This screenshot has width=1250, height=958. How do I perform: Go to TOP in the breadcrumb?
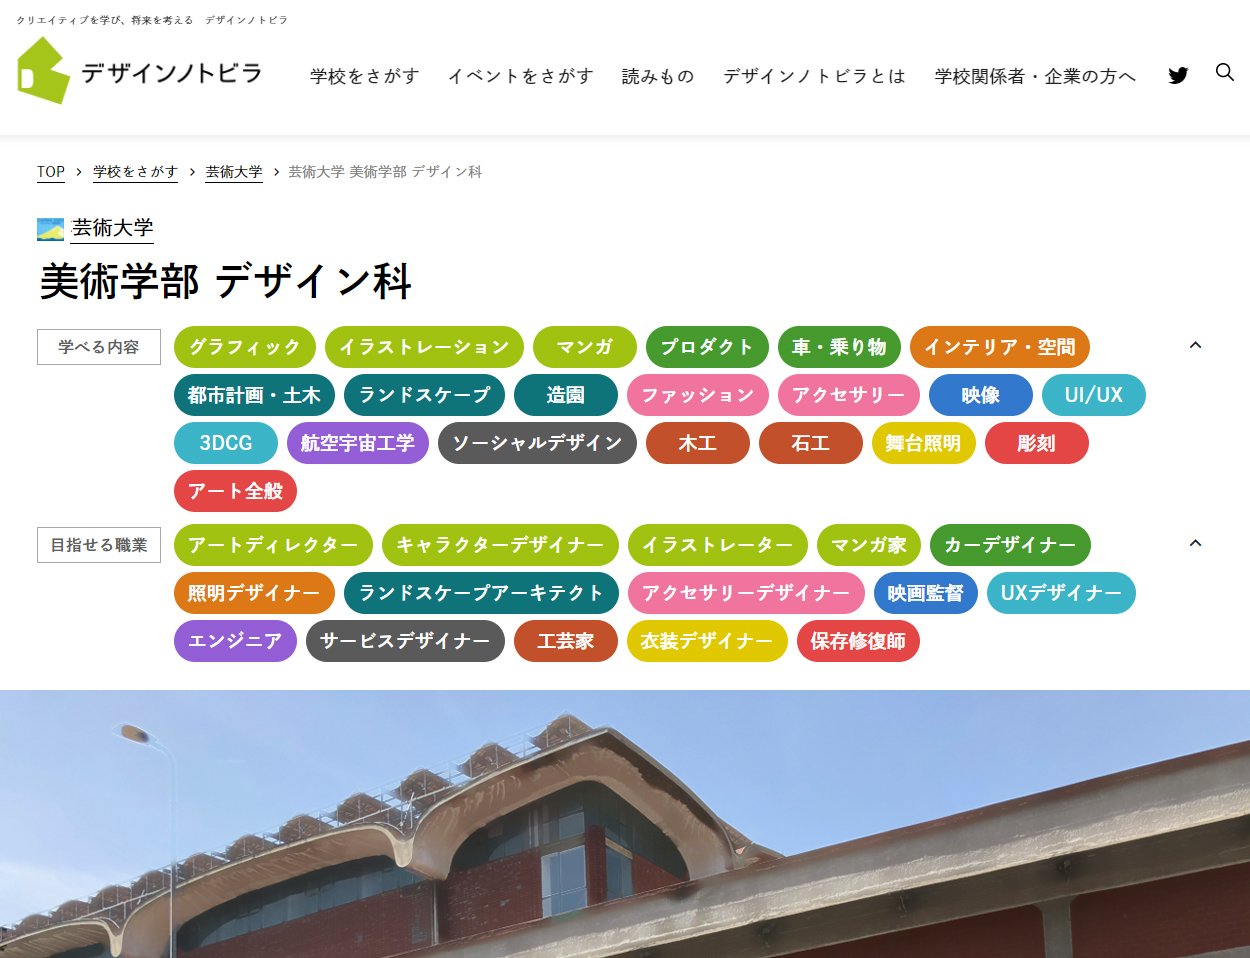point(51,172)
